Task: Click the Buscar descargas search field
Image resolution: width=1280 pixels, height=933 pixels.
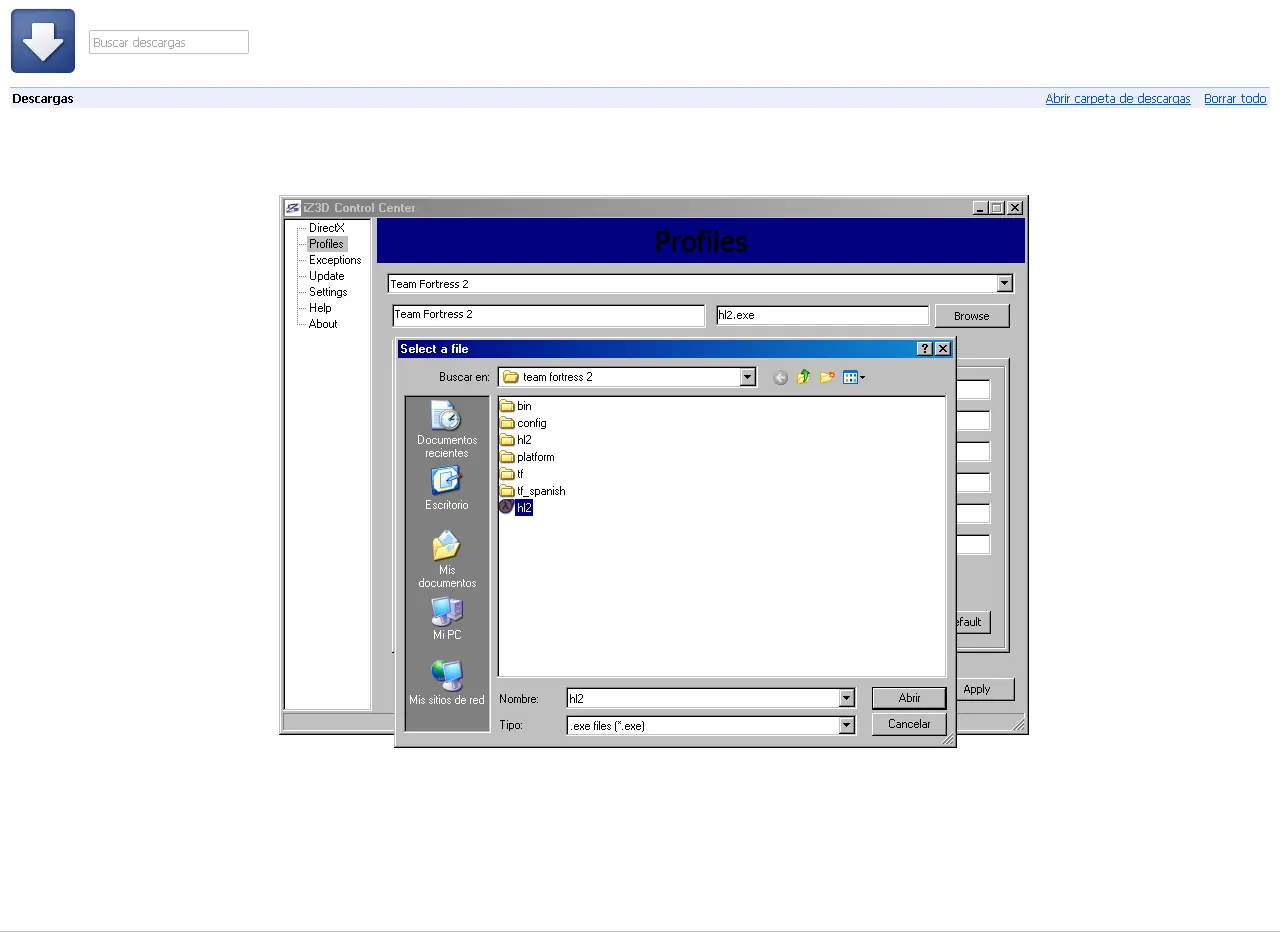Action: 169,42
